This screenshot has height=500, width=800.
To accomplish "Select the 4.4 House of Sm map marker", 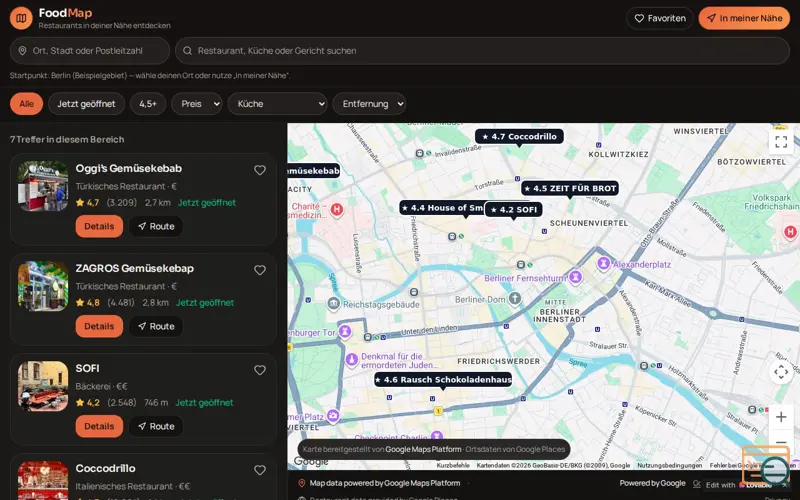I will tap(442, 208).
